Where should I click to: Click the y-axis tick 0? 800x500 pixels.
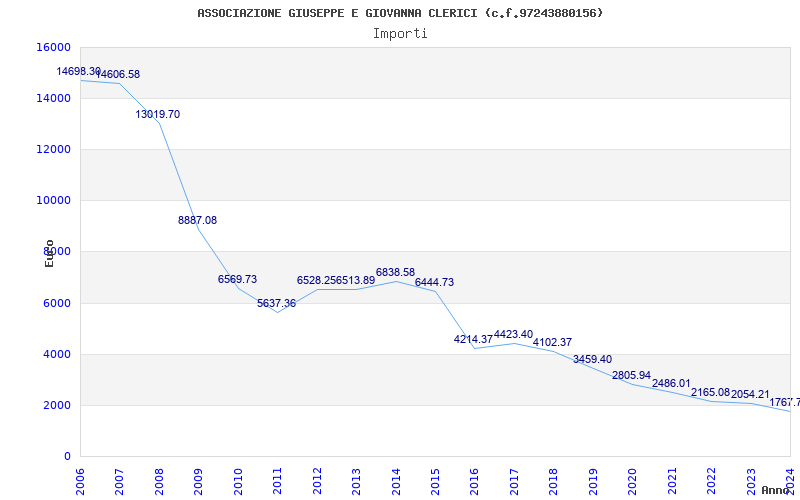click(x=67, y=457)
